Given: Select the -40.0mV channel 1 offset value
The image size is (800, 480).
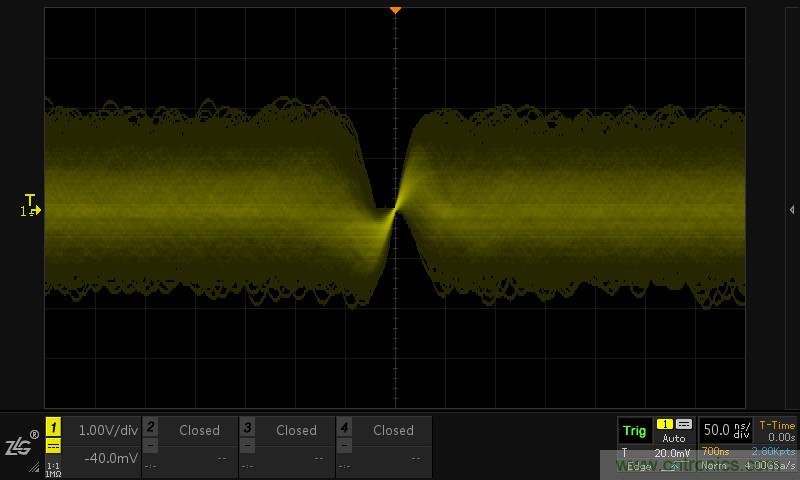Looking at the screenshot, I should [x=110, y=458].
